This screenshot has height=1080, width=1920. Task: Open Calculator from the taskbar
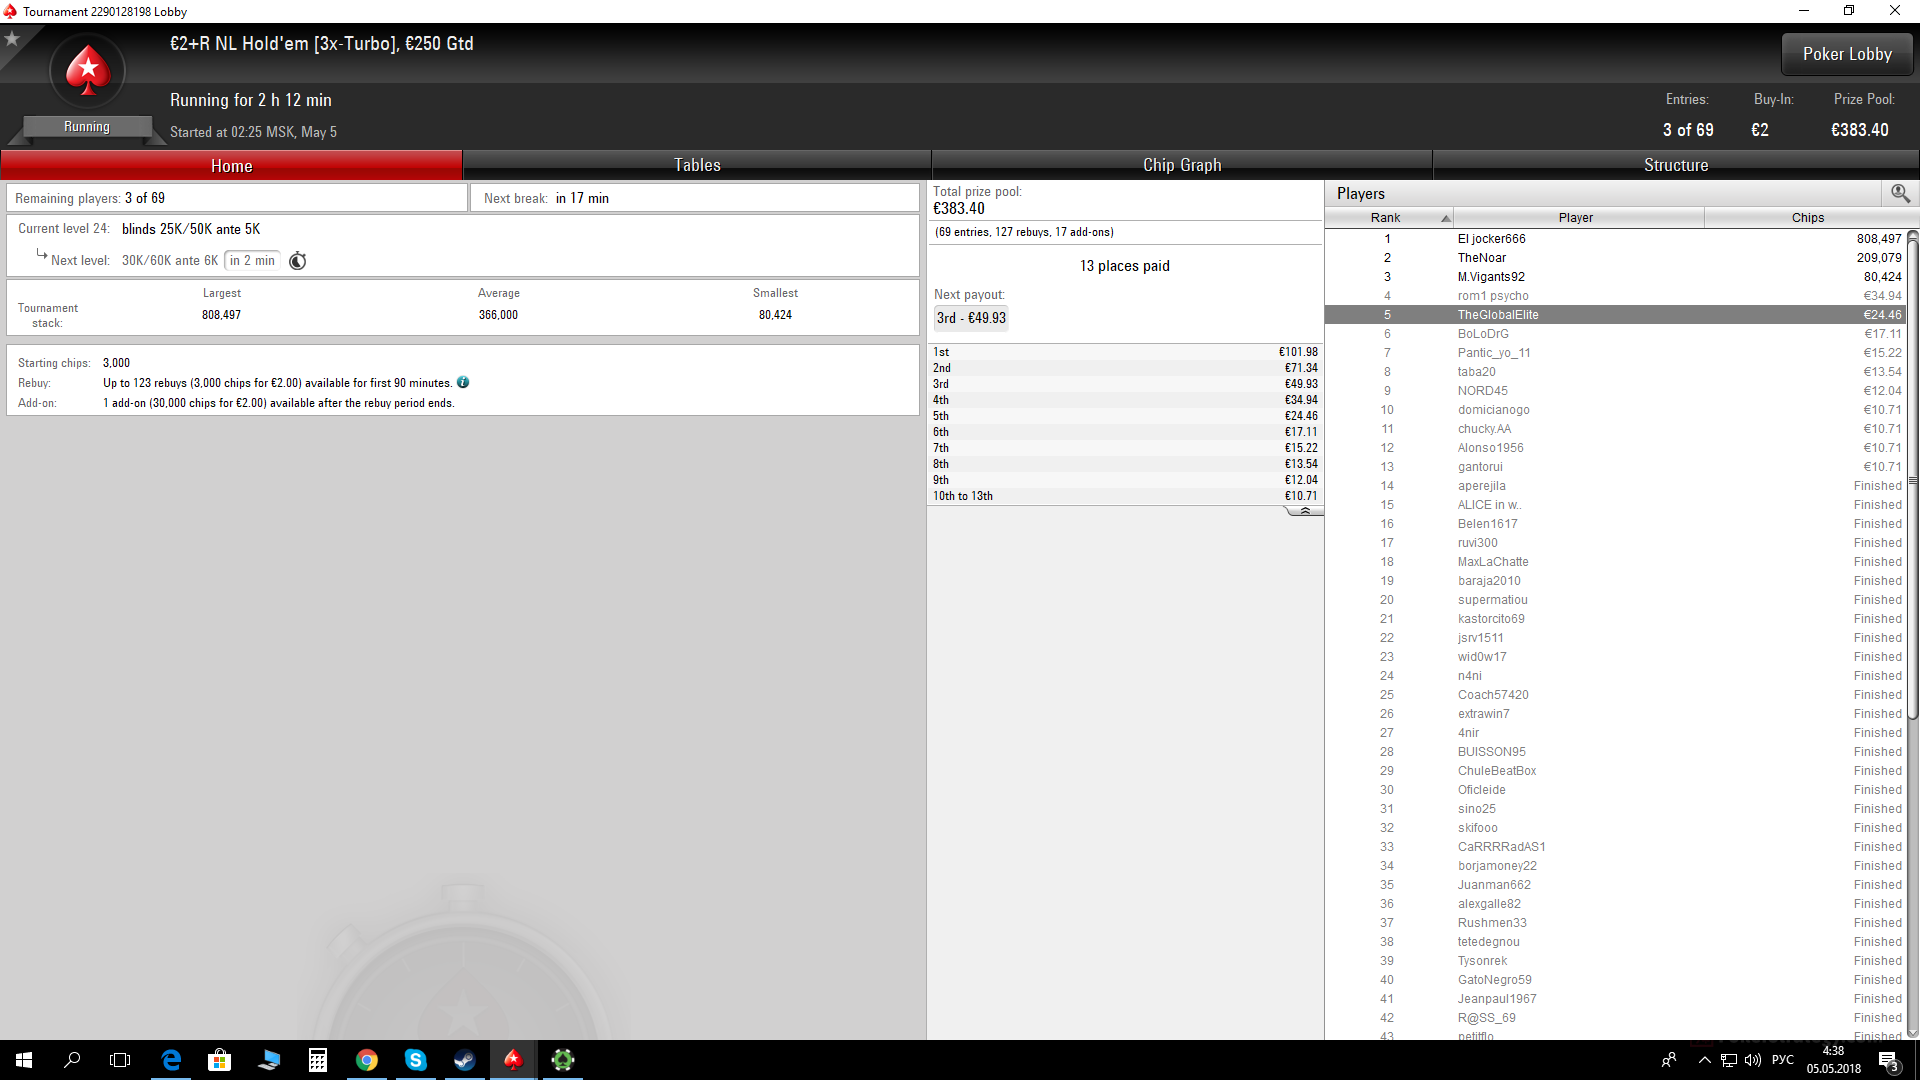(318, 1060)
